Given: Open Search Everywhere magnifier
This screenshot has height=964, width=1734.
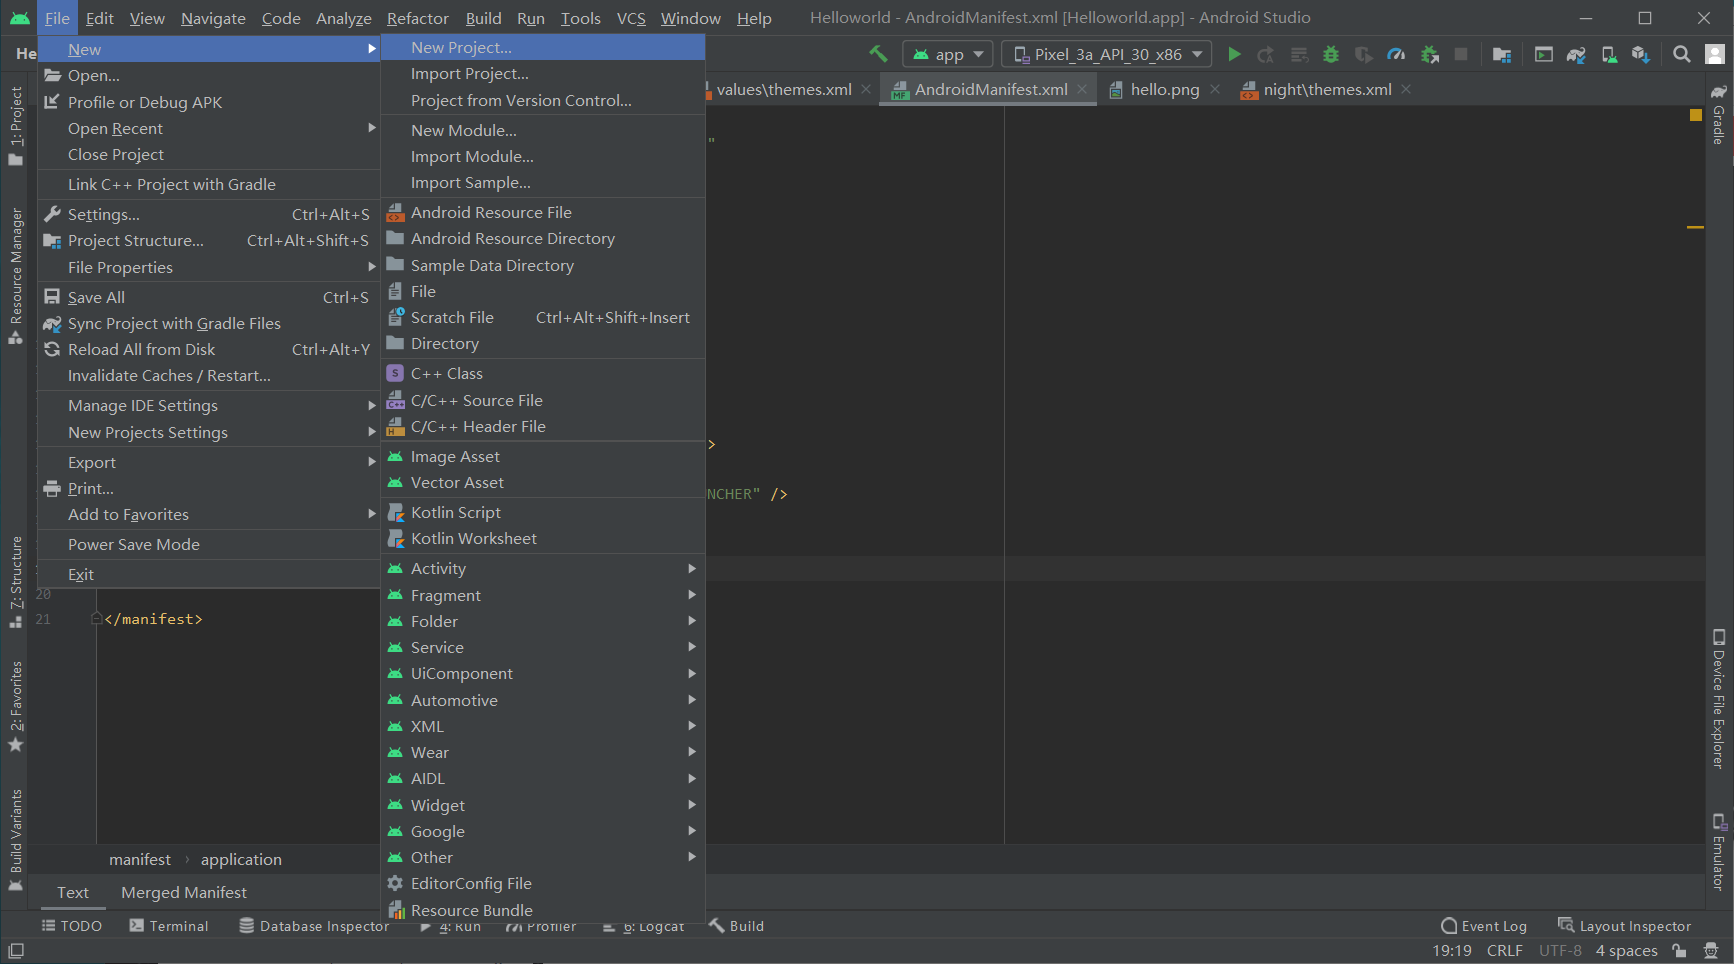Looking at the screenshot, I should point(1680,54).
